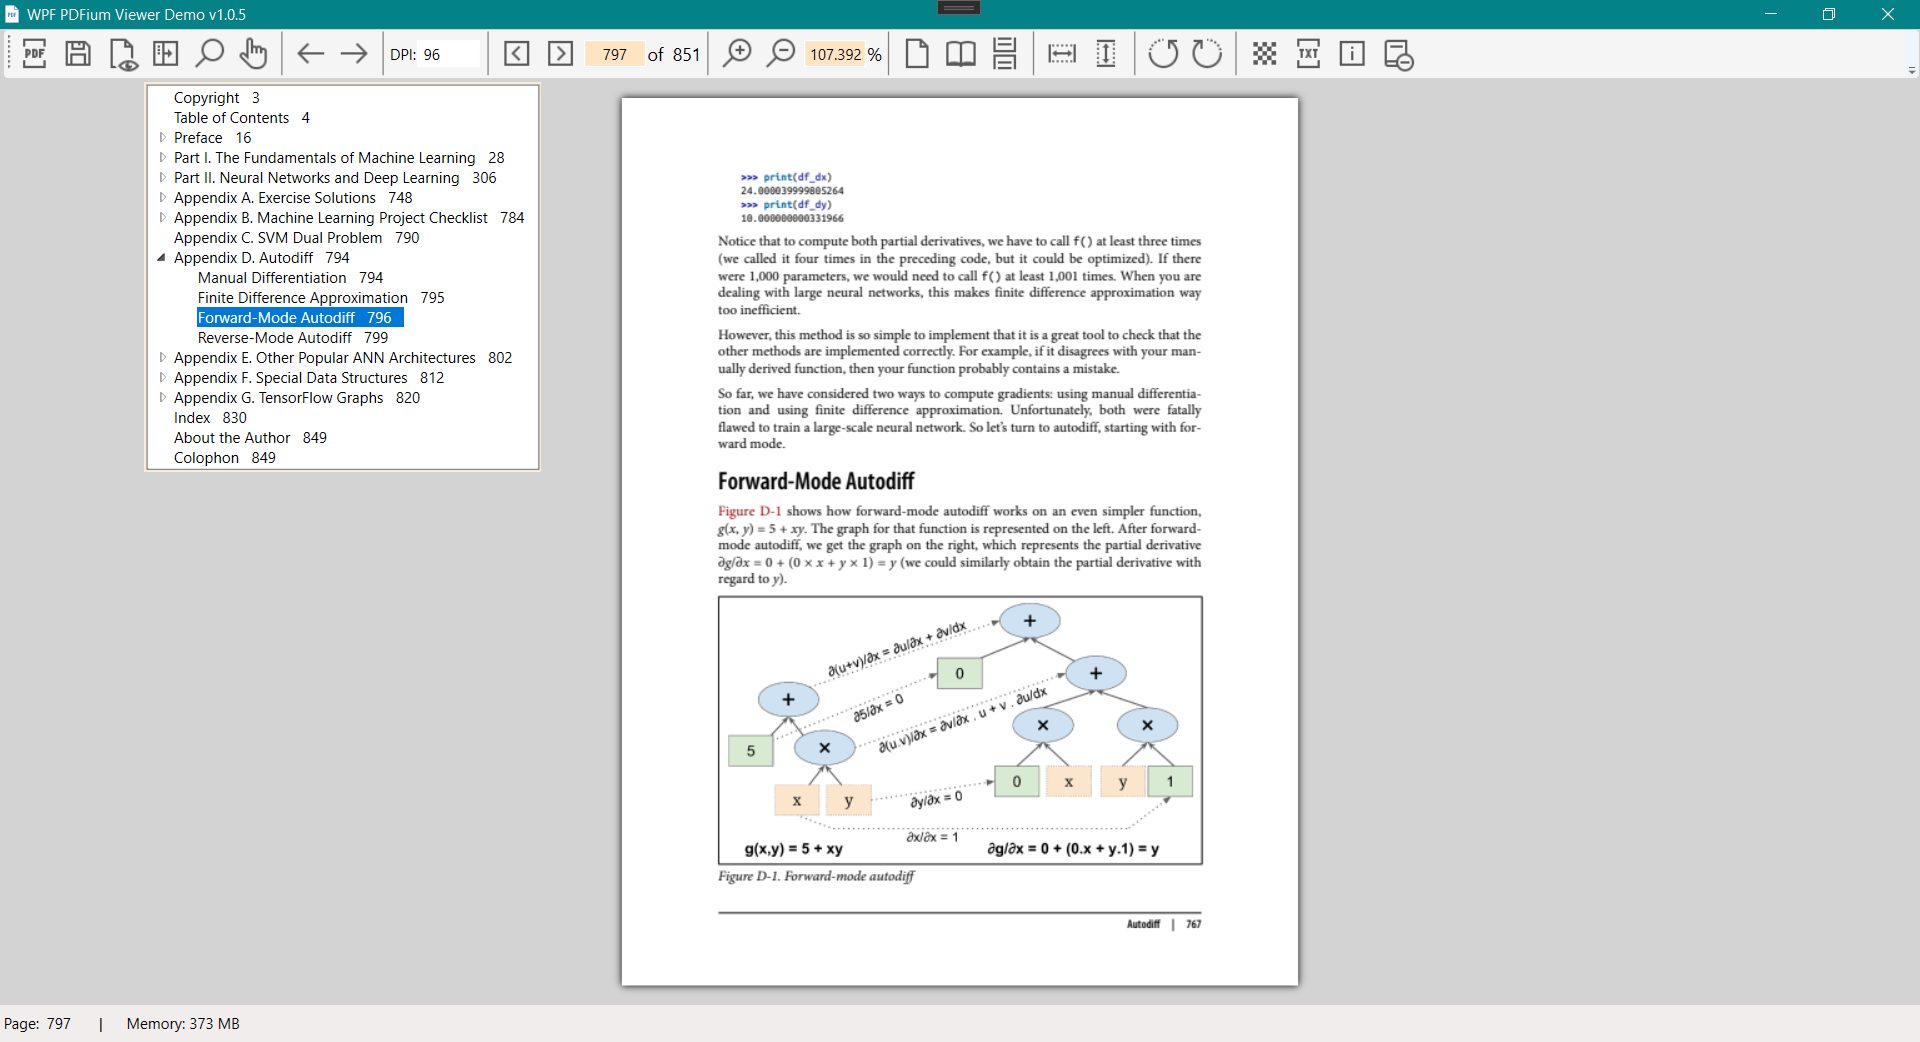Navigate back with the left arrow

pos(311,54)
